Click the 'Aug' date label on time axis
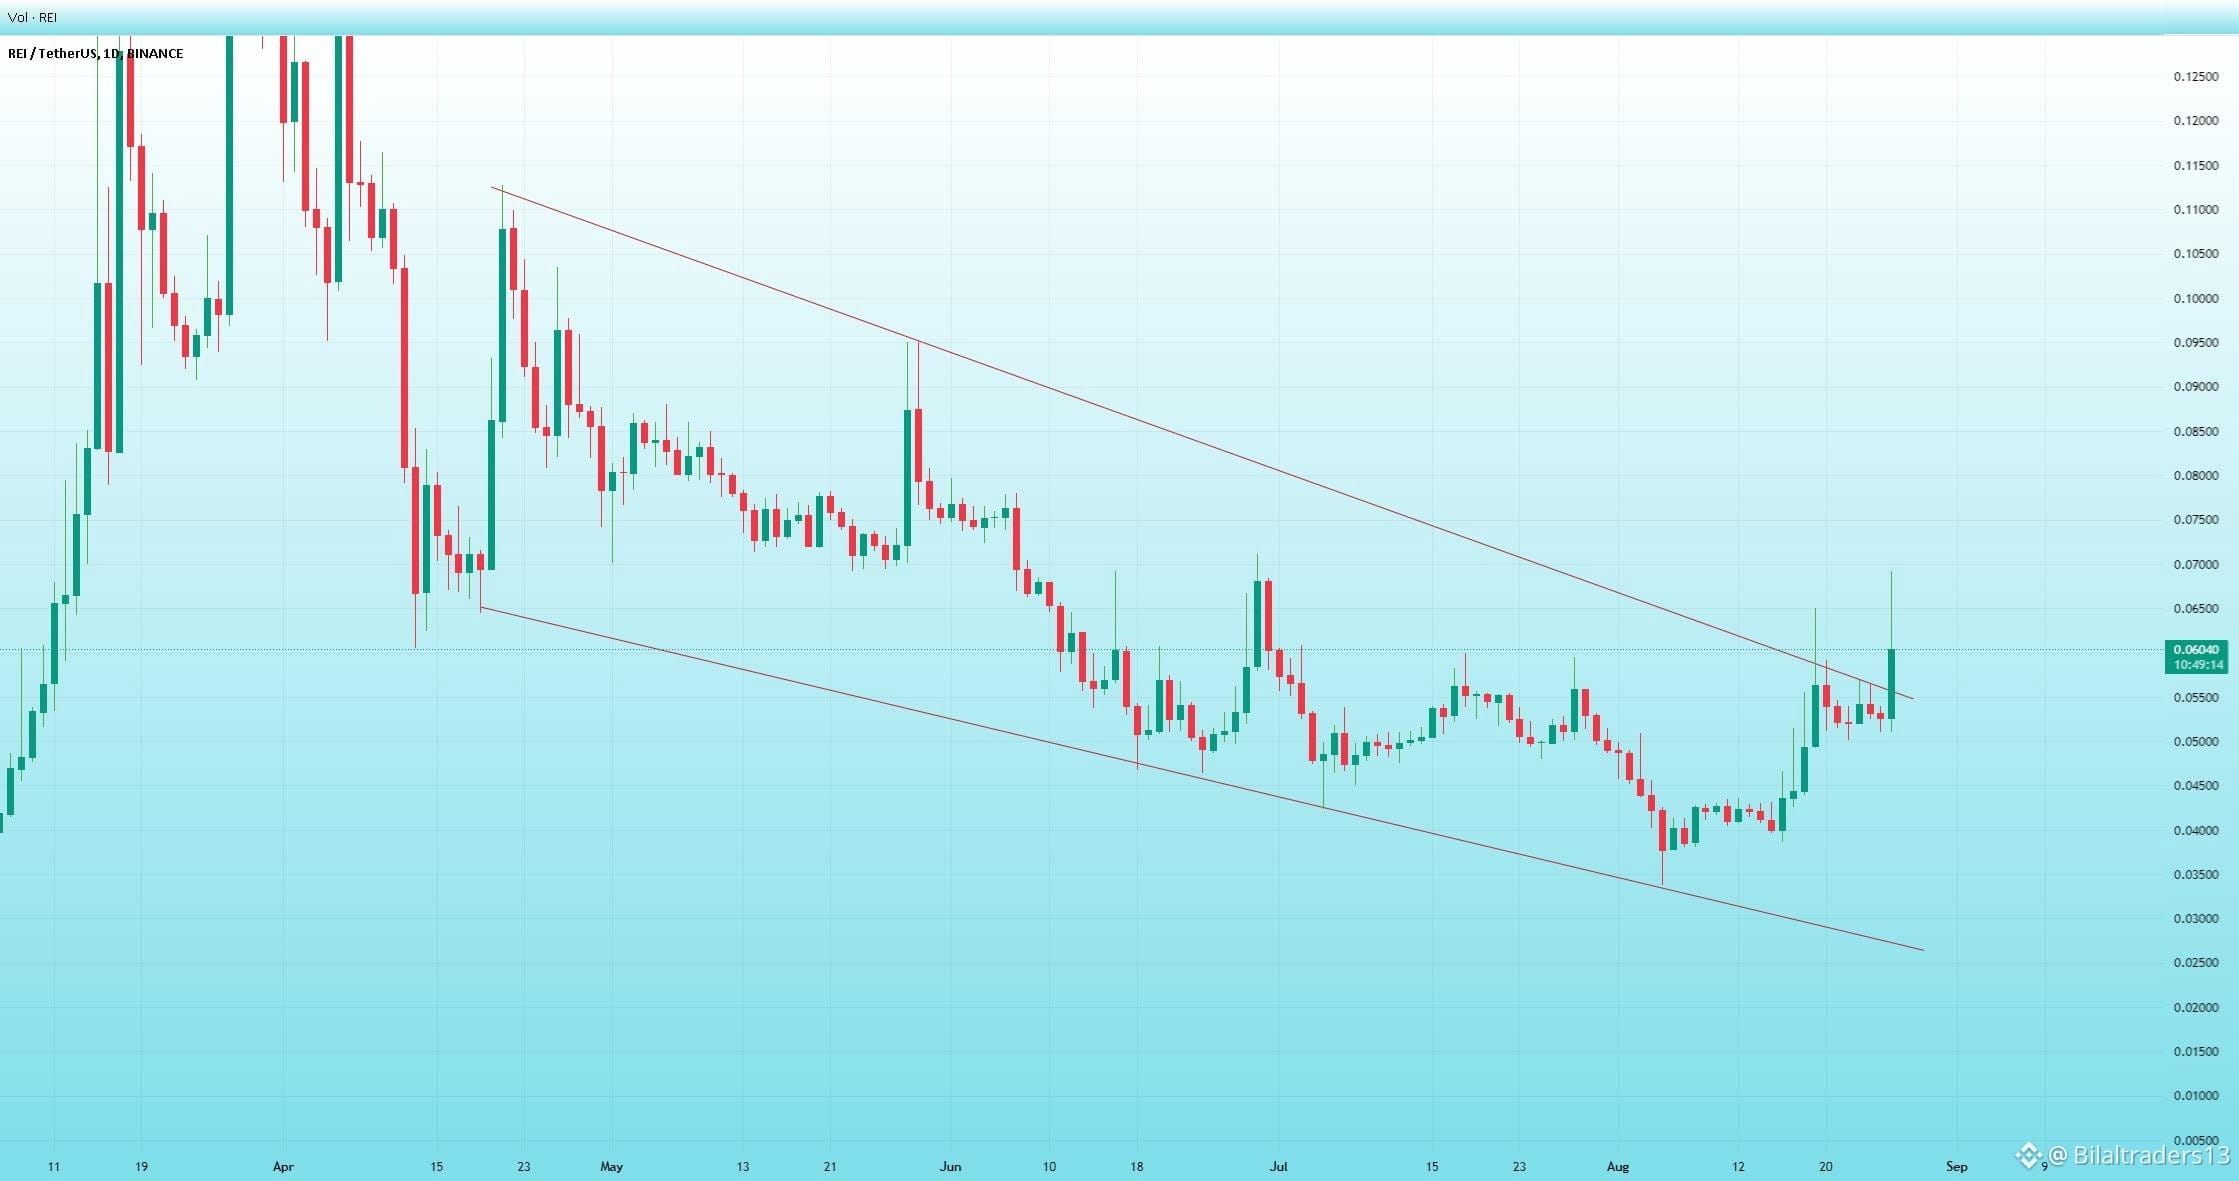Viewport: 2239px width, 1181px height. [1617, 1167]
